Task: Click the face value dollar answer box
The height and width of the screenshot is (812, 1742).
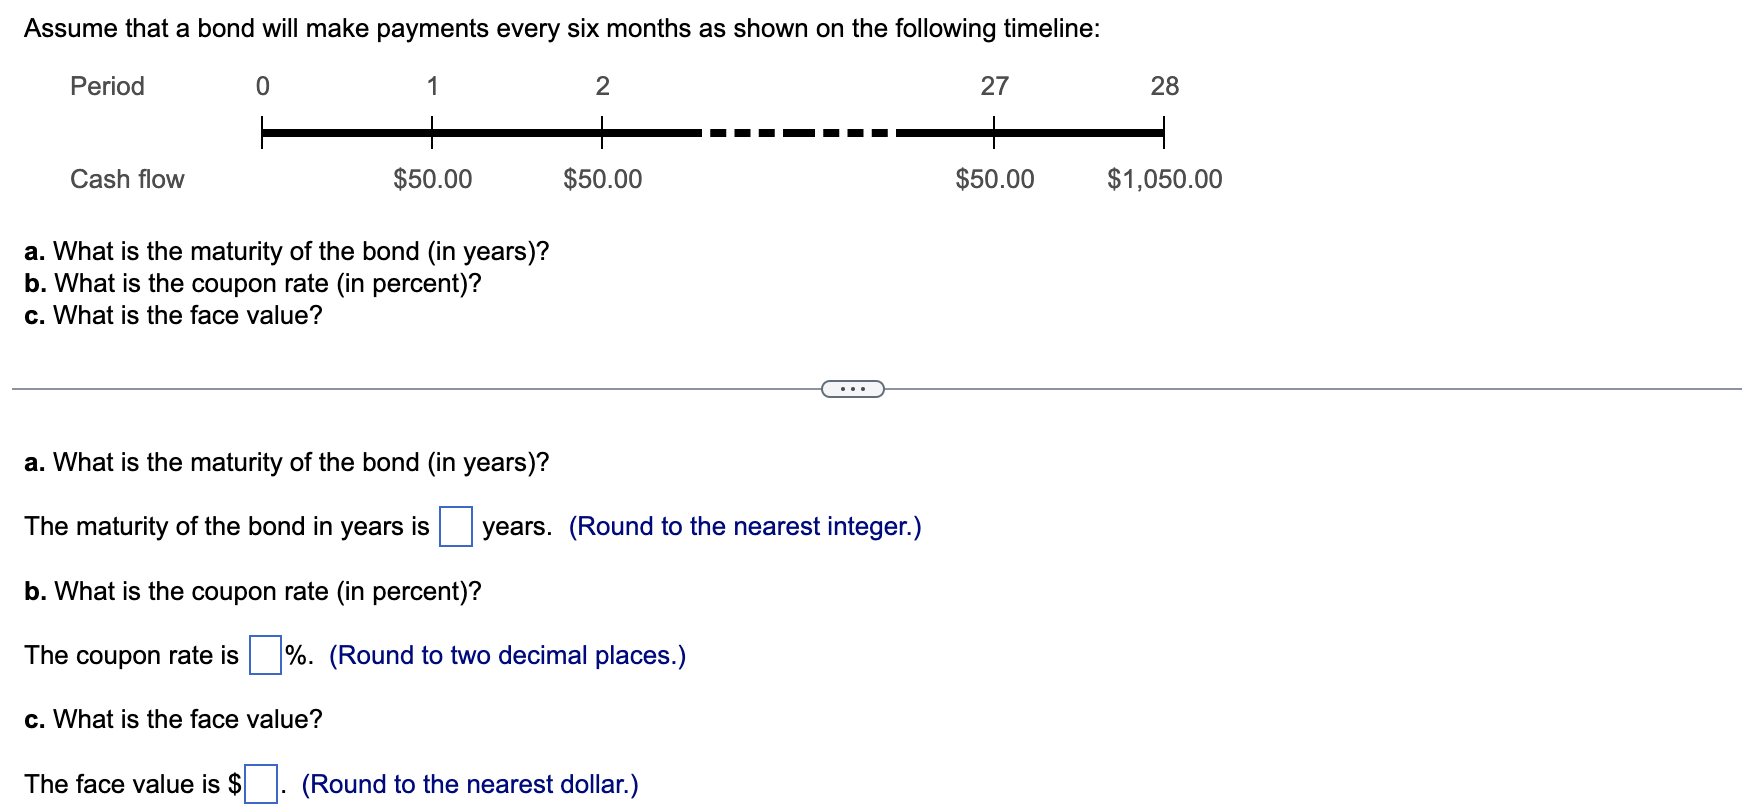Action: (x=261, y=784)
